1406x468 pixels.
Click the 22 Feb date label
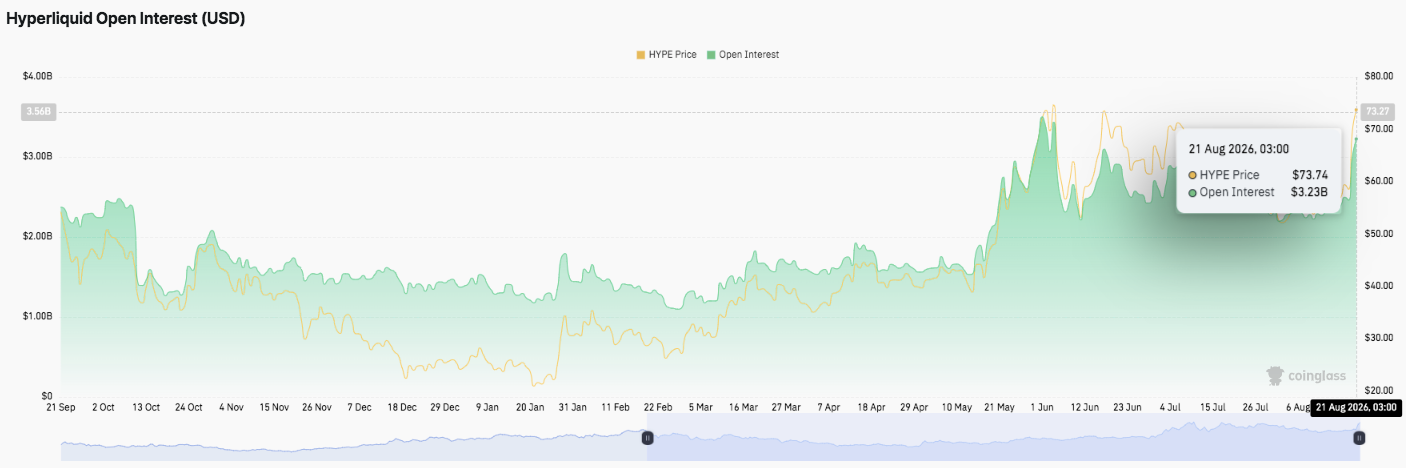[658, 408]
